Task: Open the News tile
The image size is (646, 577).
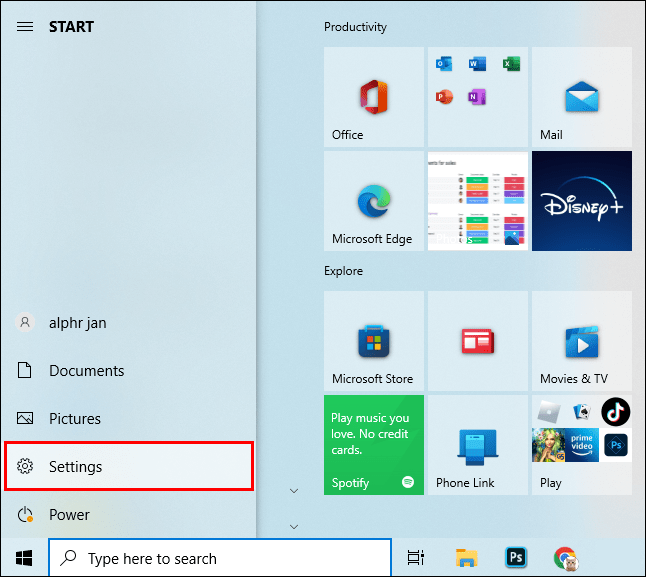Action: pos(478,341)
